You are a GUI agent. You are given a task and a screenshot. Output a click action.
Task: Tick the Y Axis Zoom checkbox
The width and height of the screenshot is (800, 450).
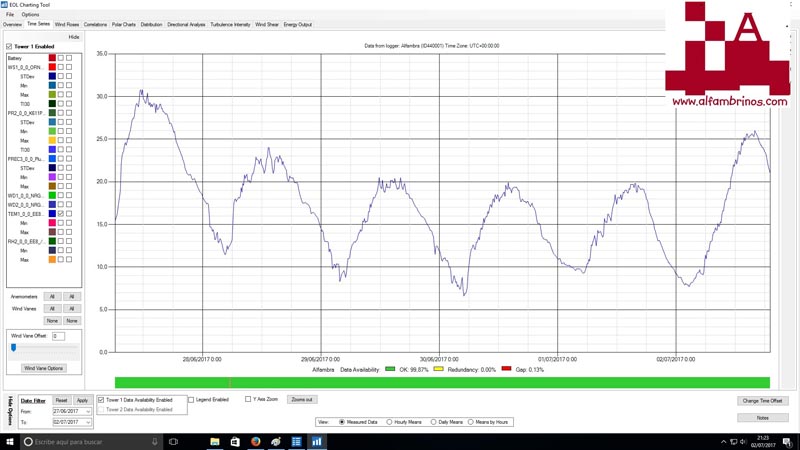pos(248,399)
